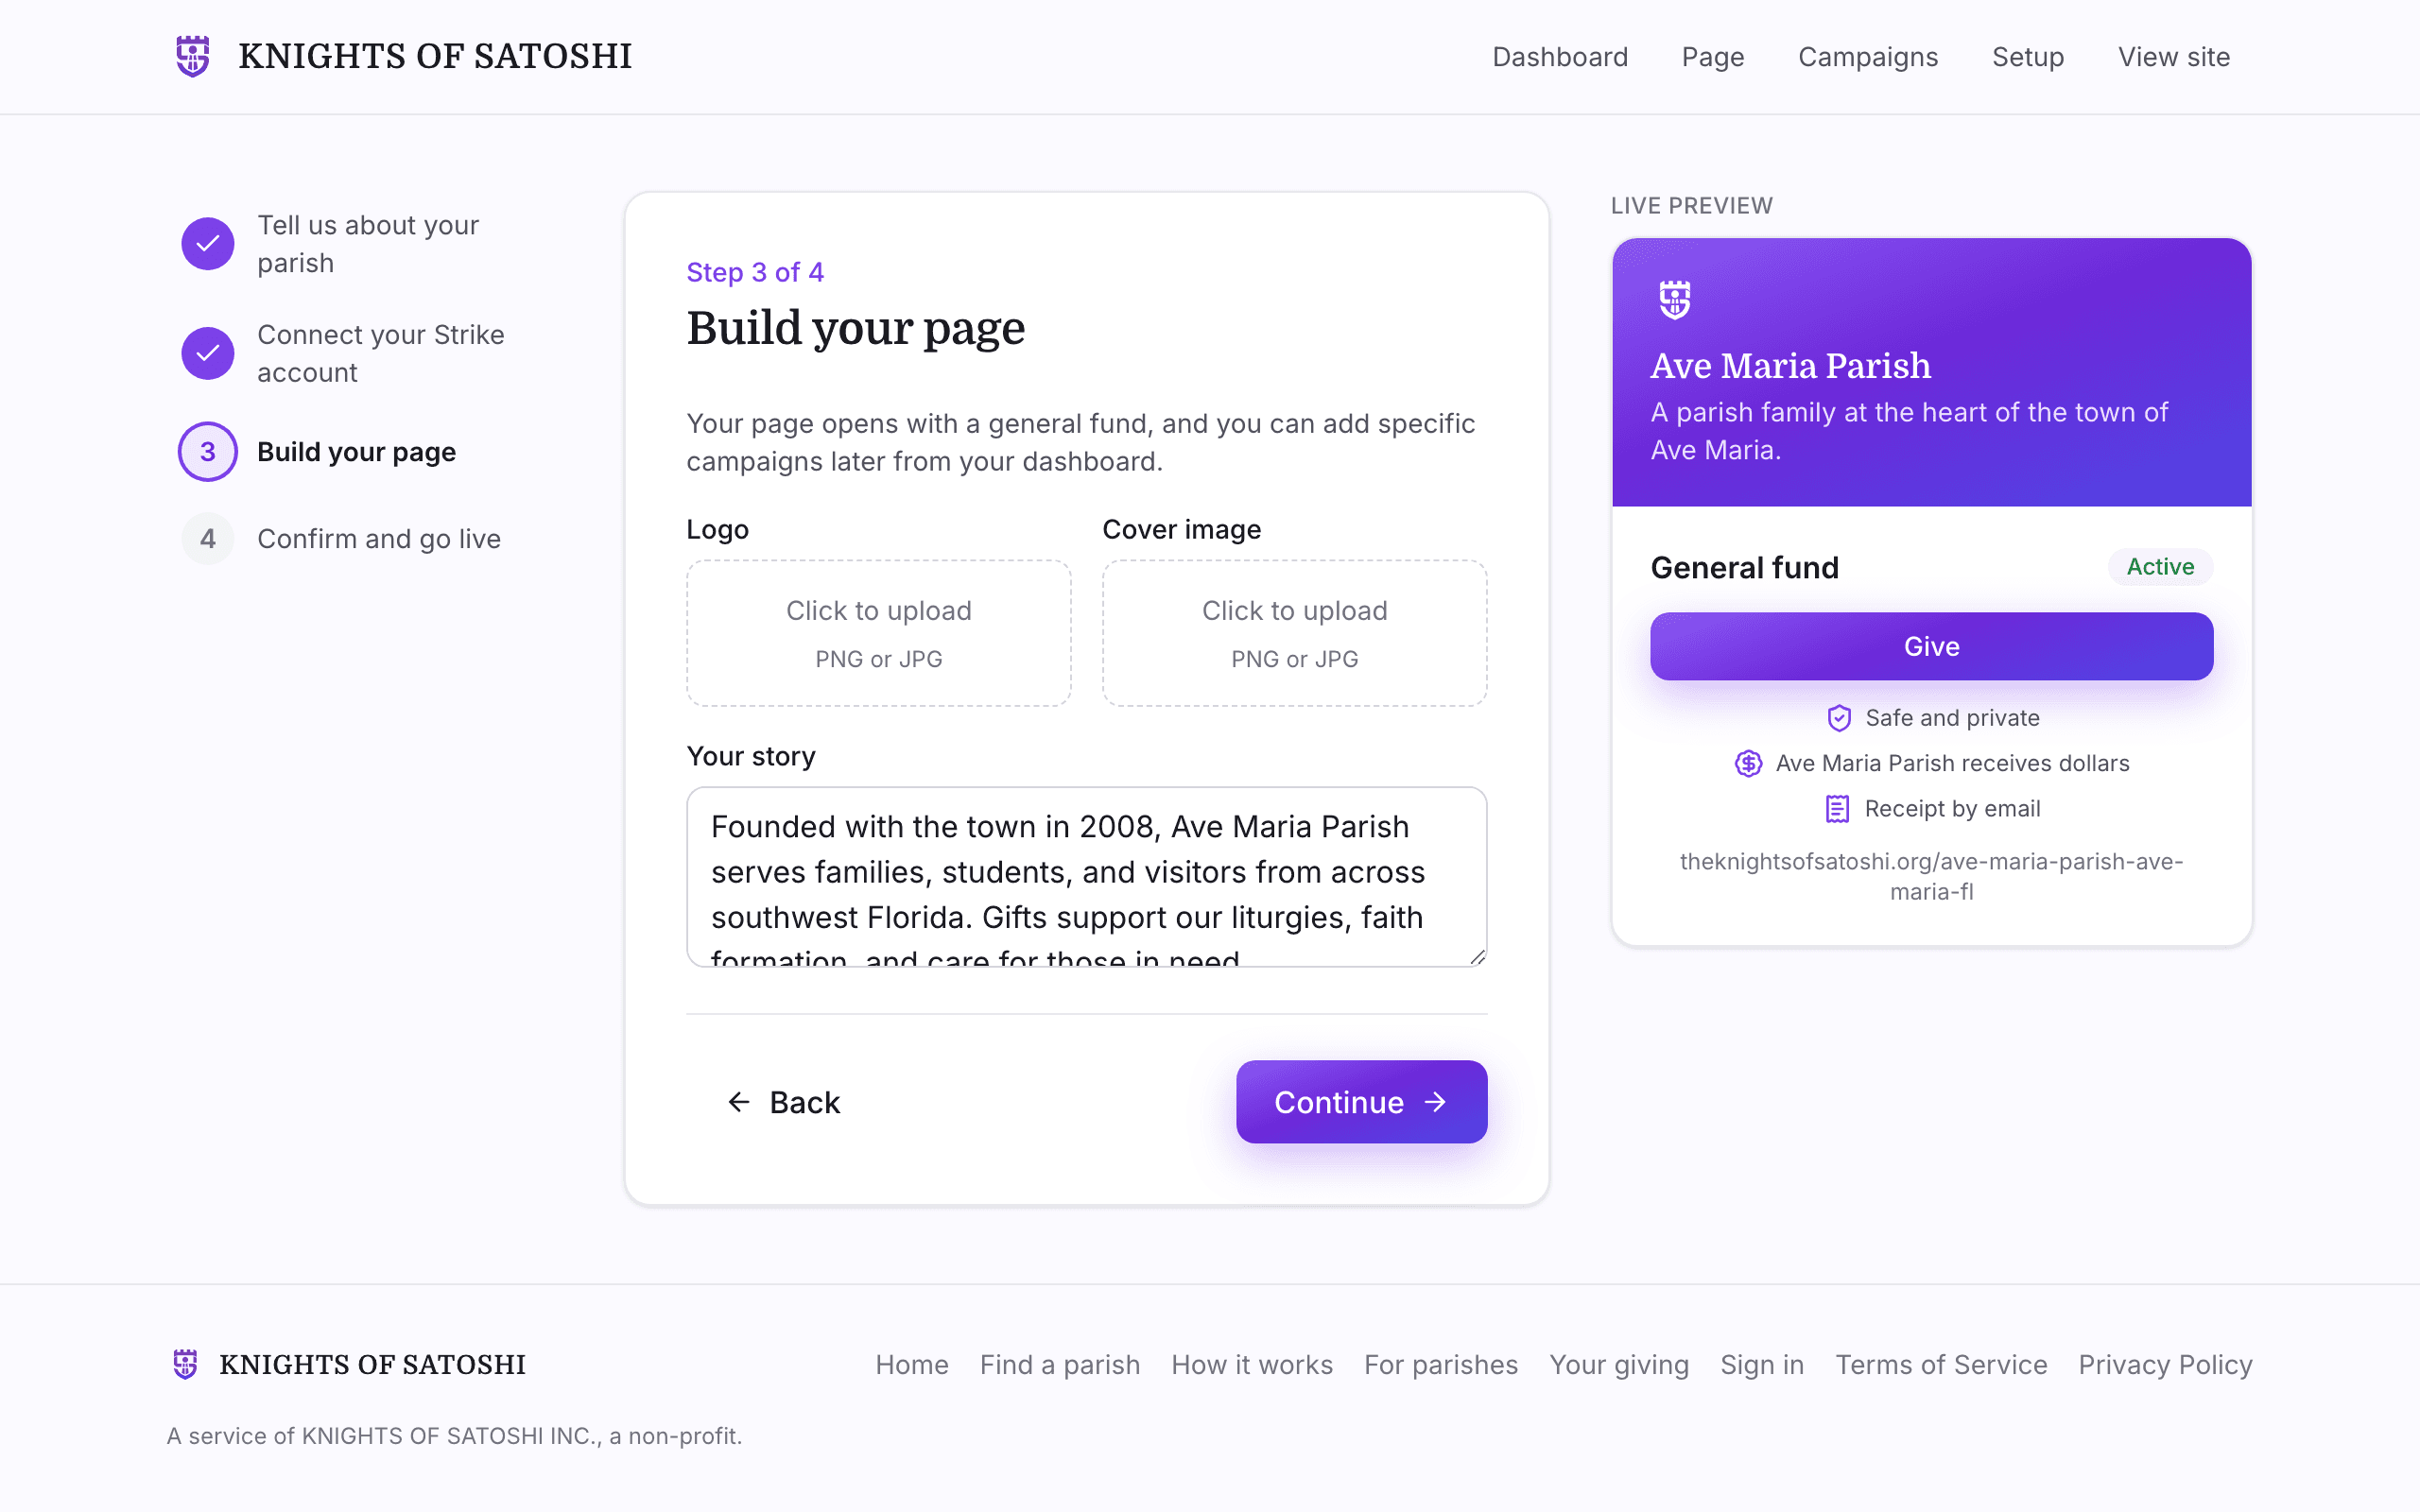2420x1512 pixels.
Task: Click the shield crest in the live preview banner
Action: tap(1675, 299)
